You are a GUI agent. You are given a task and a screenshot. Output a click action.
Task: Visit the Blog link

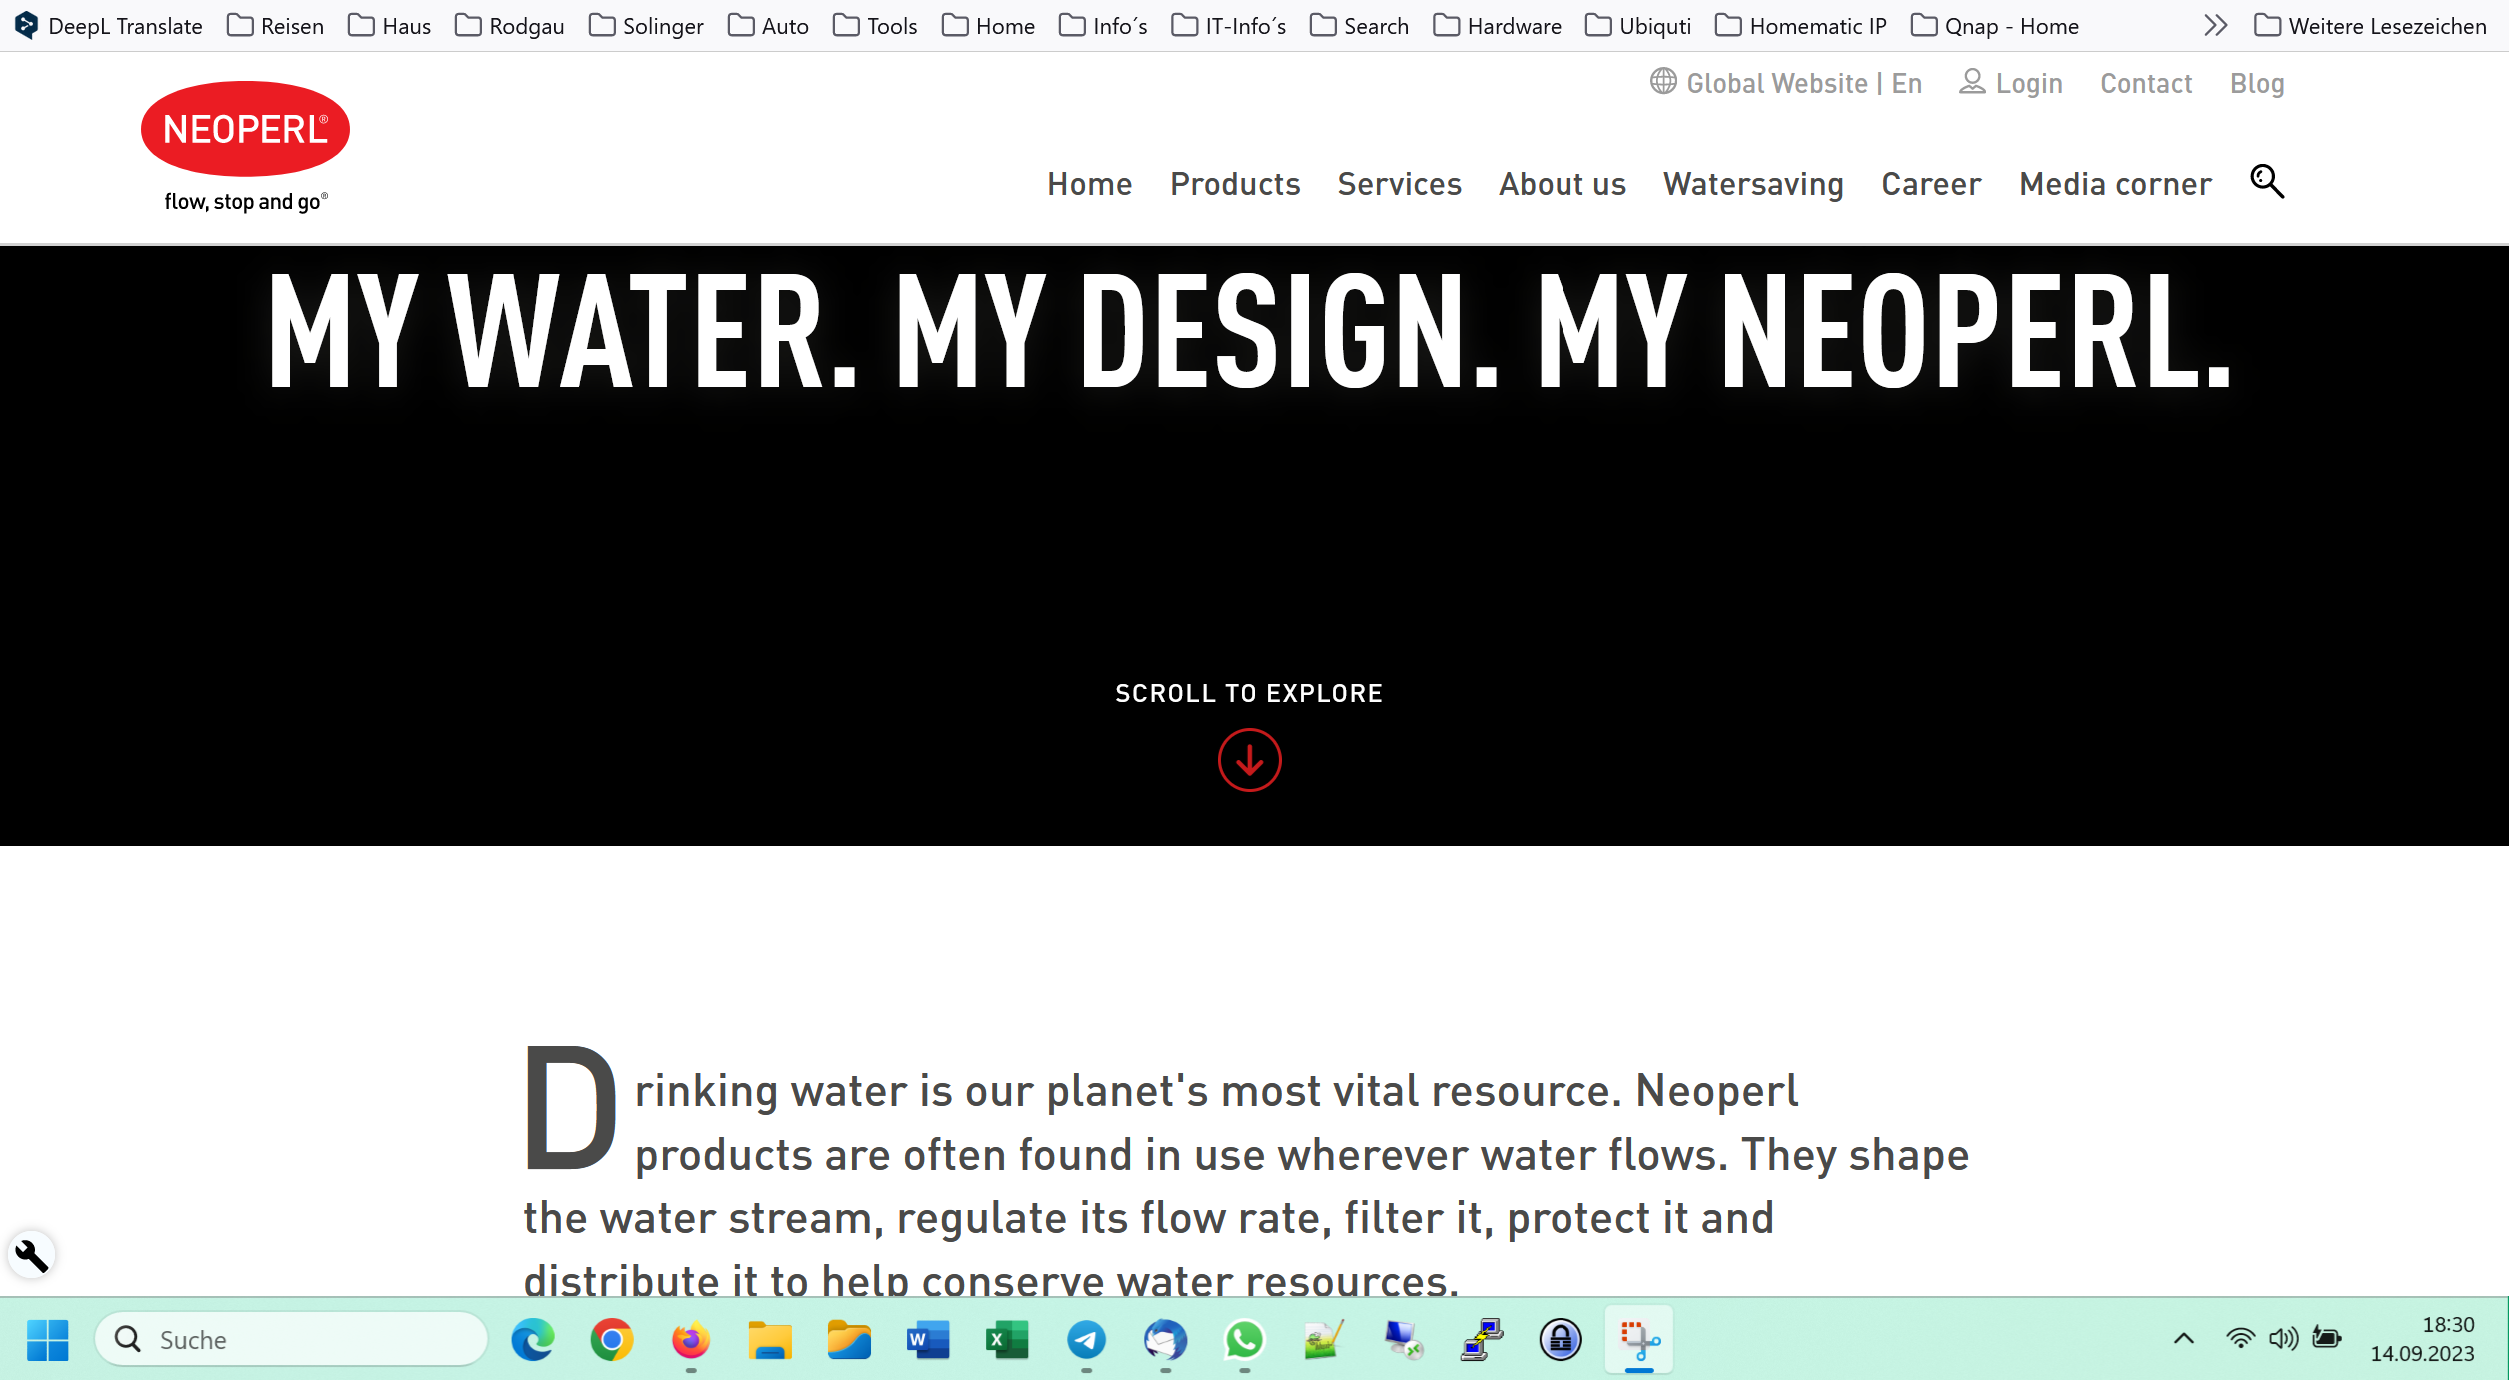(2257, 84)
